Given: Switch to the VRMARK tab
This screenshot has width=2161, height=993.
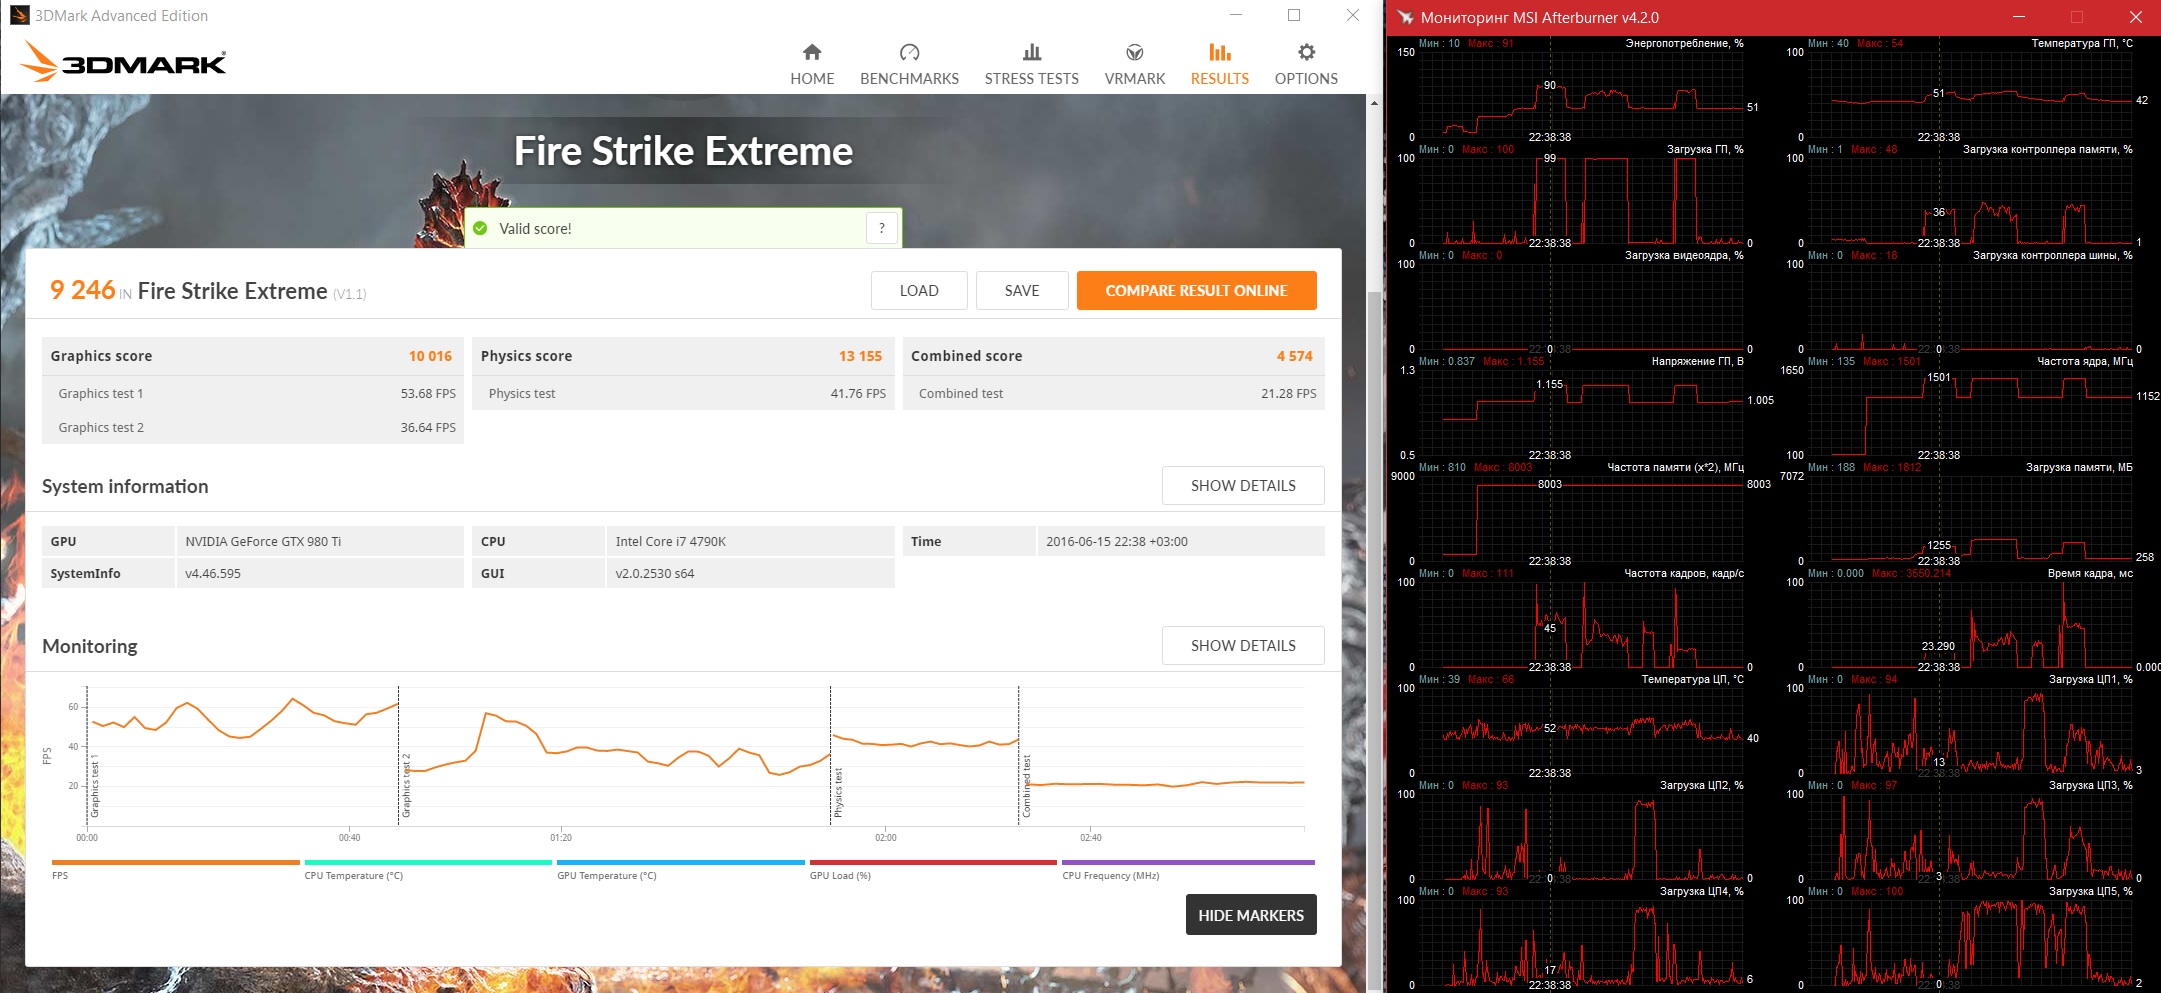Looking at the screenshot, I should [x=1134, y=64].
